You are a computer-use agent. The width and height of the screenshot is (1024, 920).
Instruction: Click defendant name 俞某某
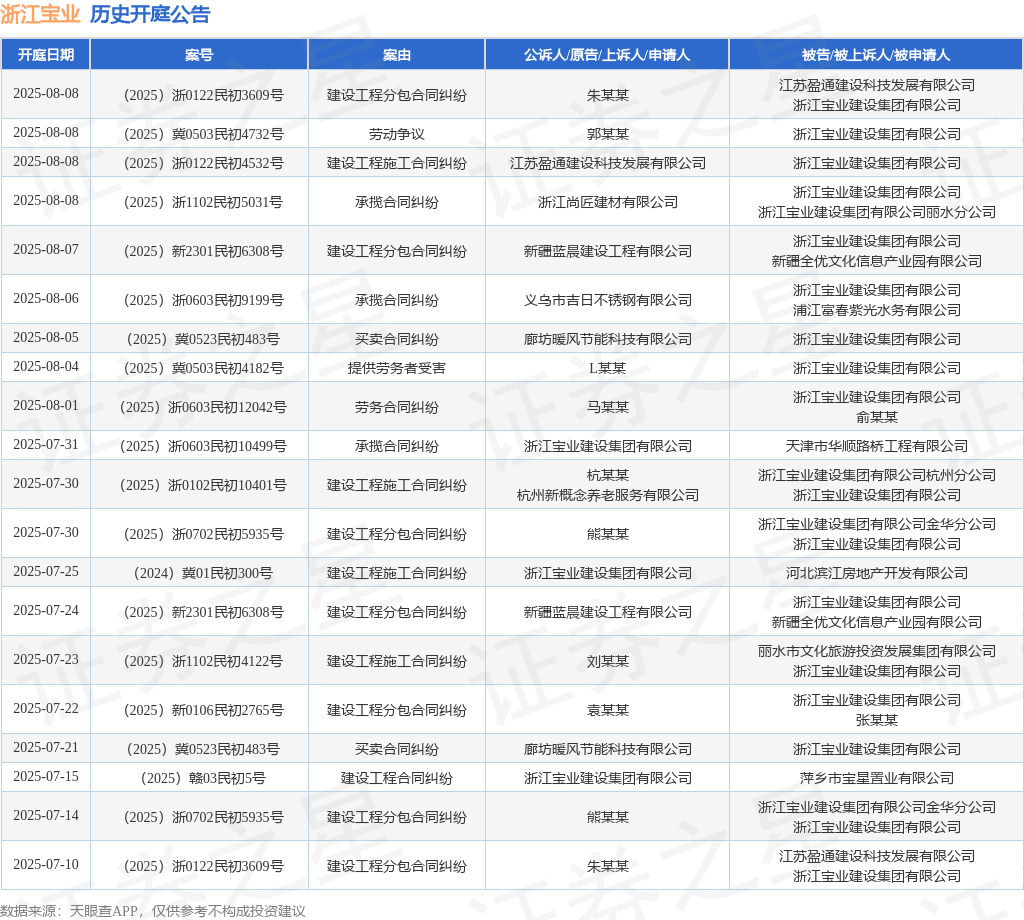pyautogui.click(x=876, y=417)
